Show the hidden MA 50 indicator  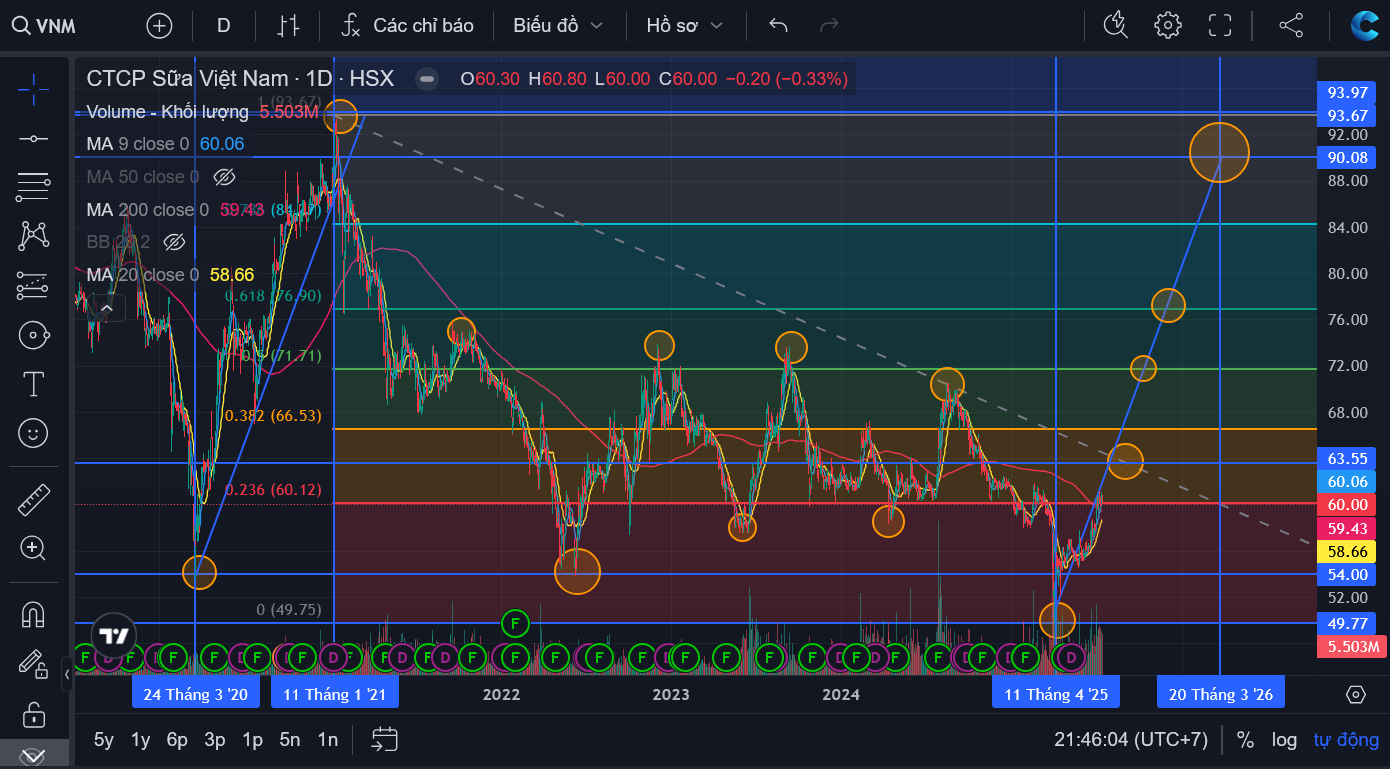[x=224, y=177]
